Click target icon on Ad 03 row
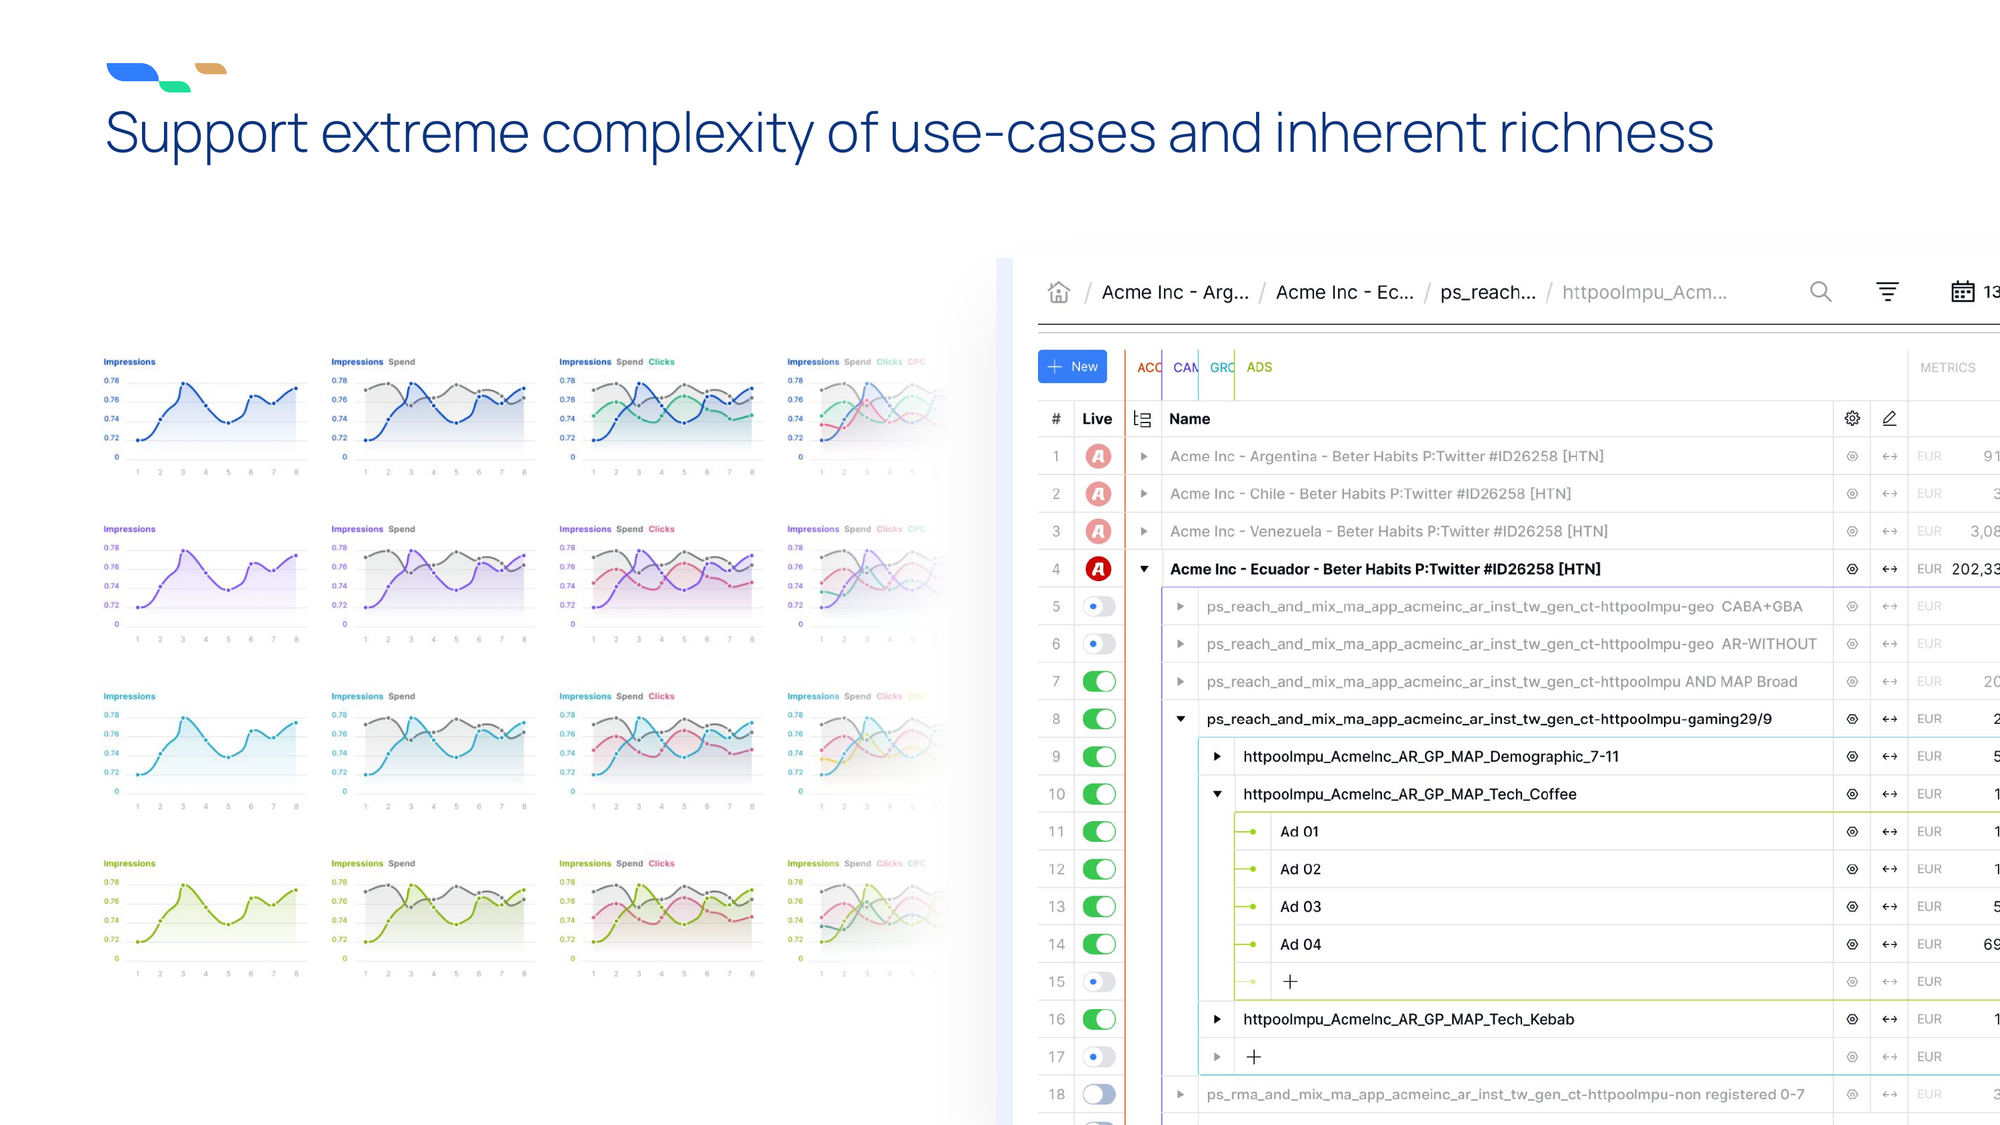Screen dimensions: 2000x1125 coord(1852,907)
